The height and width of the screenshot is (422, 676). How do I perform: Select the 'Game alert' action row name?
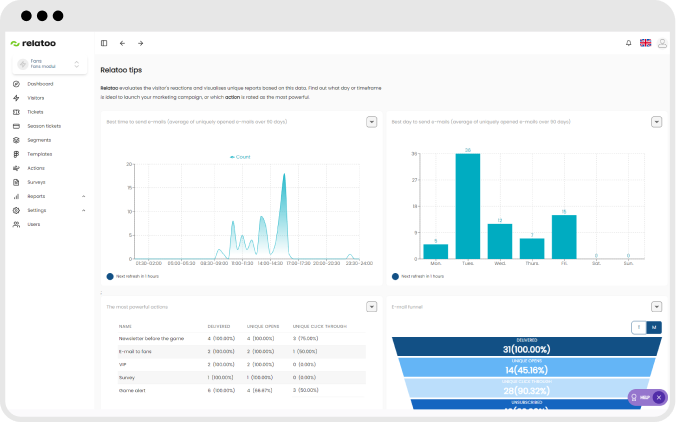pyautogui.click(x=132, y=391)
